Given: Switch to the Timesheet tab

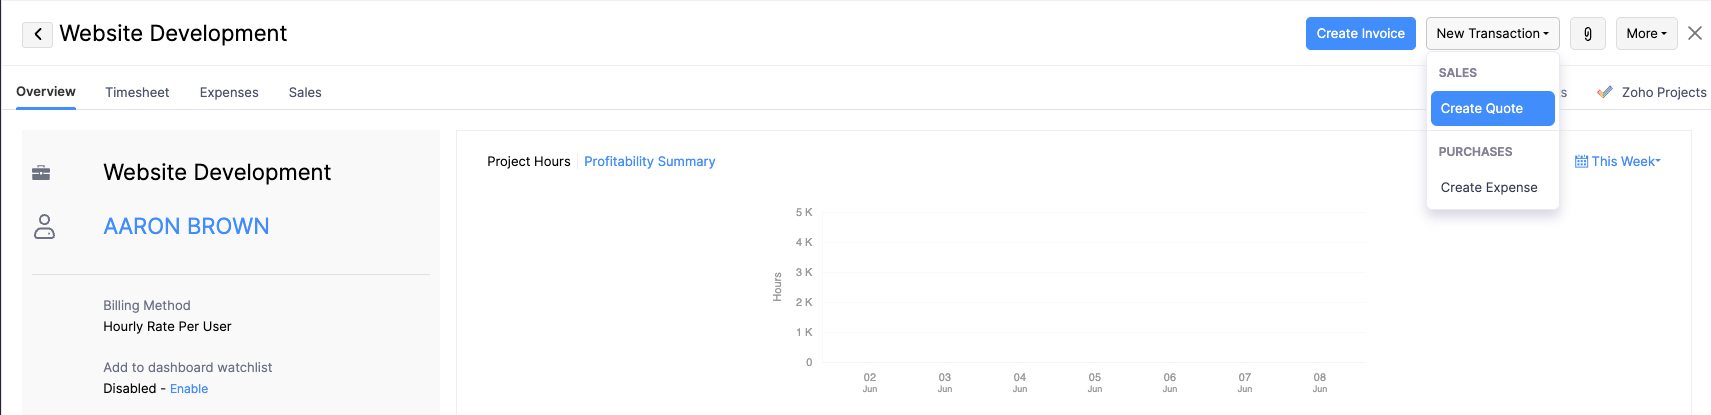Looking at the screenshot, I should click(x=137, y=92).
